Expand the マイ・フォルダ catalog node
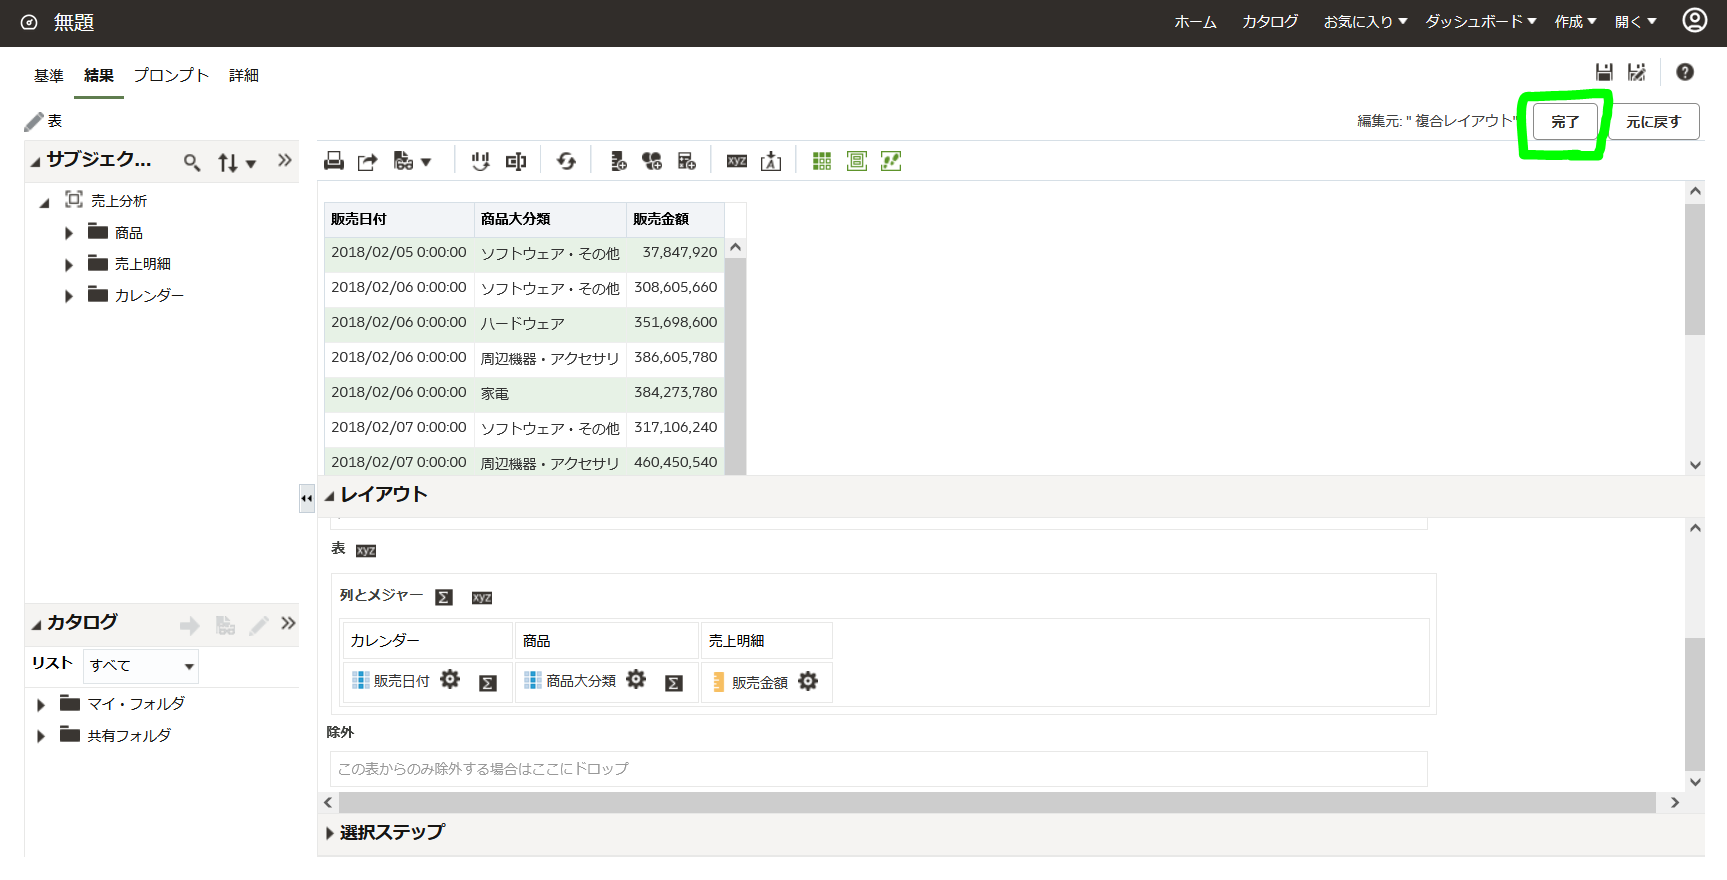The width and height of the screenshot is (1727, 880). 41,705
